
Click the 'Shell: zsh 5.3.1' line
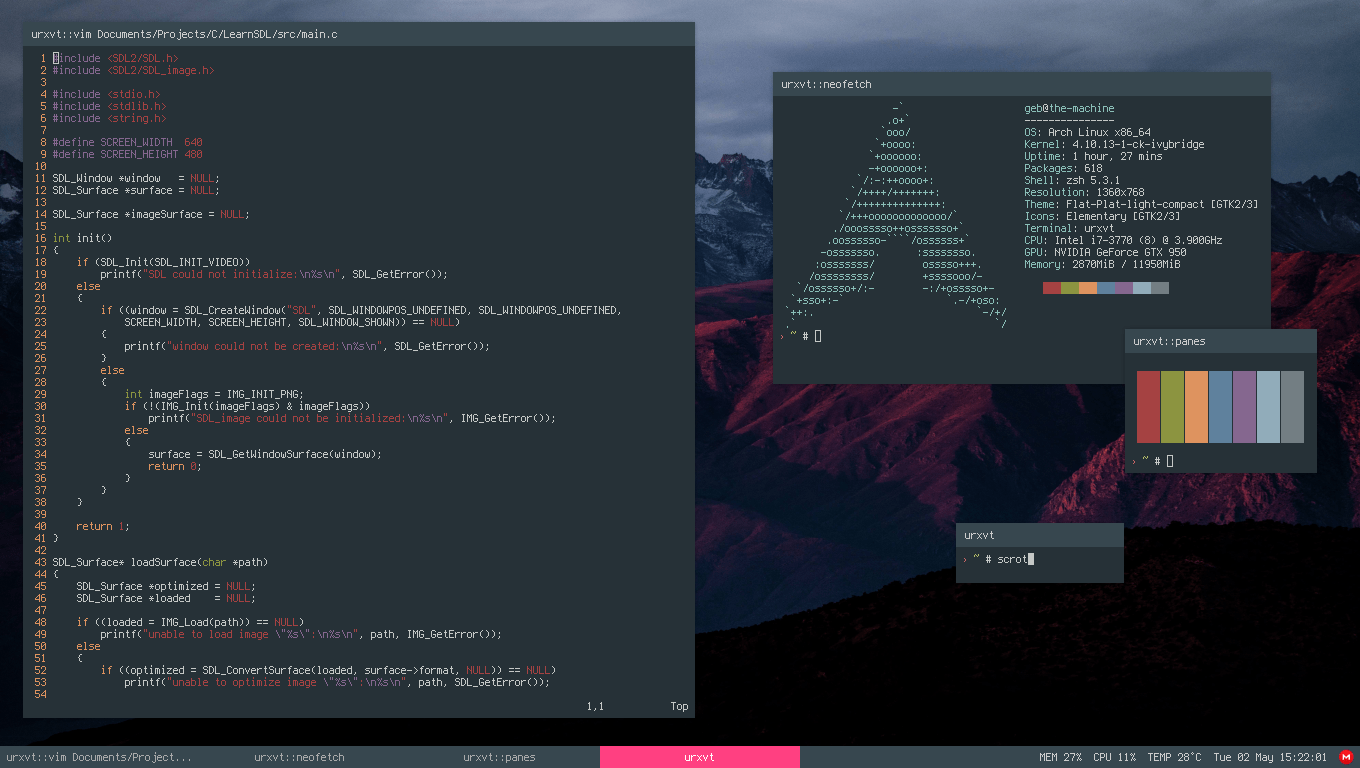1072,180
